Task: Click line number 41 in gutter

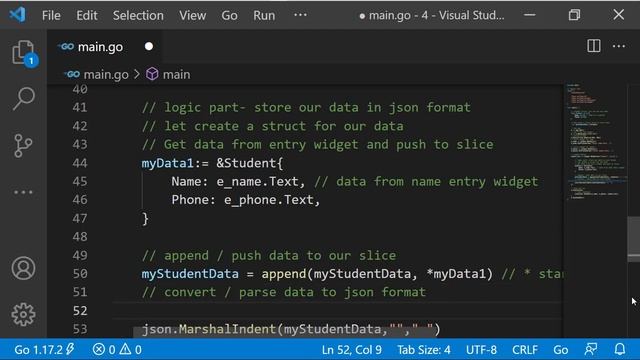Action: 80,107
